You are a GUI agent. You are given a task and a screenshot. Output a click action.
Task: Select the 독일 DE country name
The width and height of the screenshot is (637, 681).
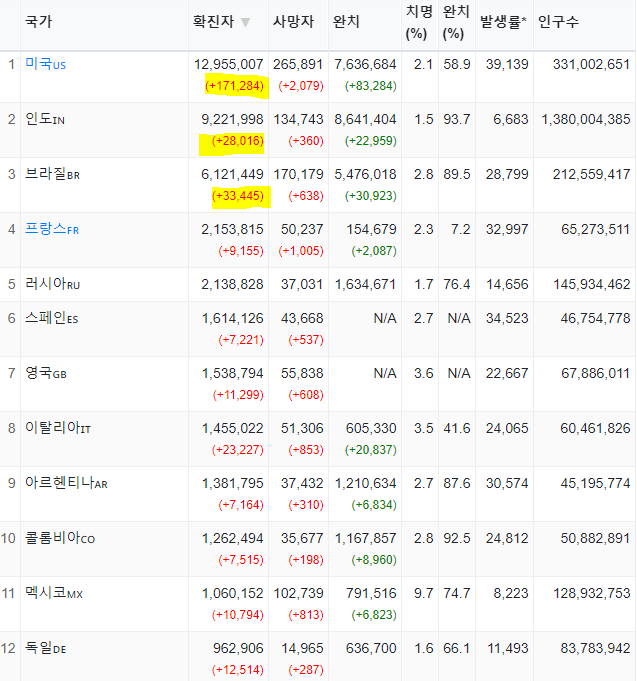point(46,648)
